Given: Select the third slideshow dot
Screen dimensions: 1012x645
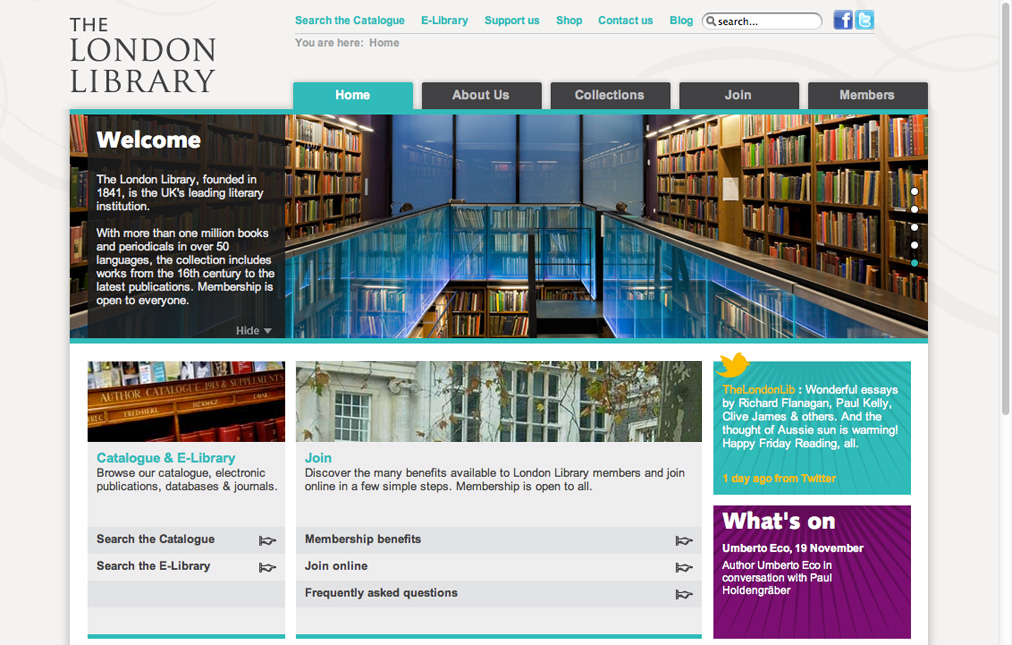Looking at the screenshot, I should coord(915,227).
